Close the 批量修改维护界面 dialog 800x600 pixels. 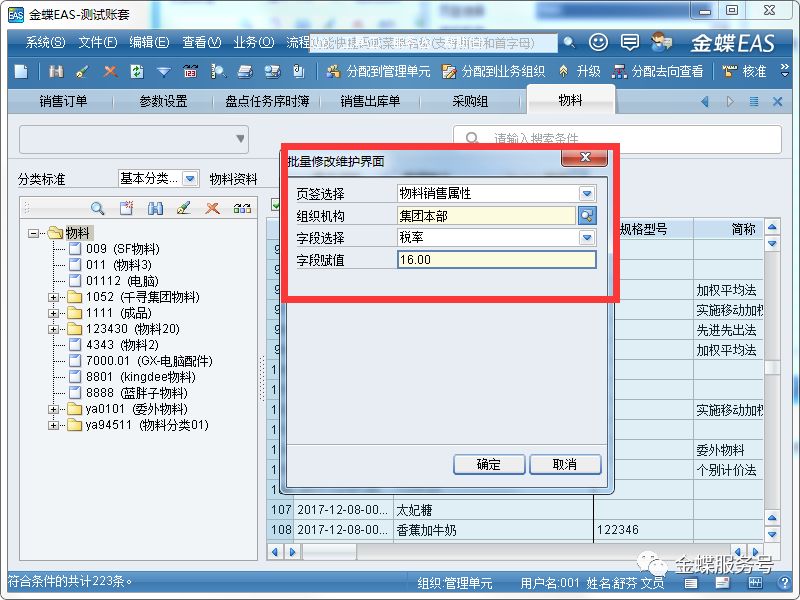pyautogui.click(x=585, y=157)
